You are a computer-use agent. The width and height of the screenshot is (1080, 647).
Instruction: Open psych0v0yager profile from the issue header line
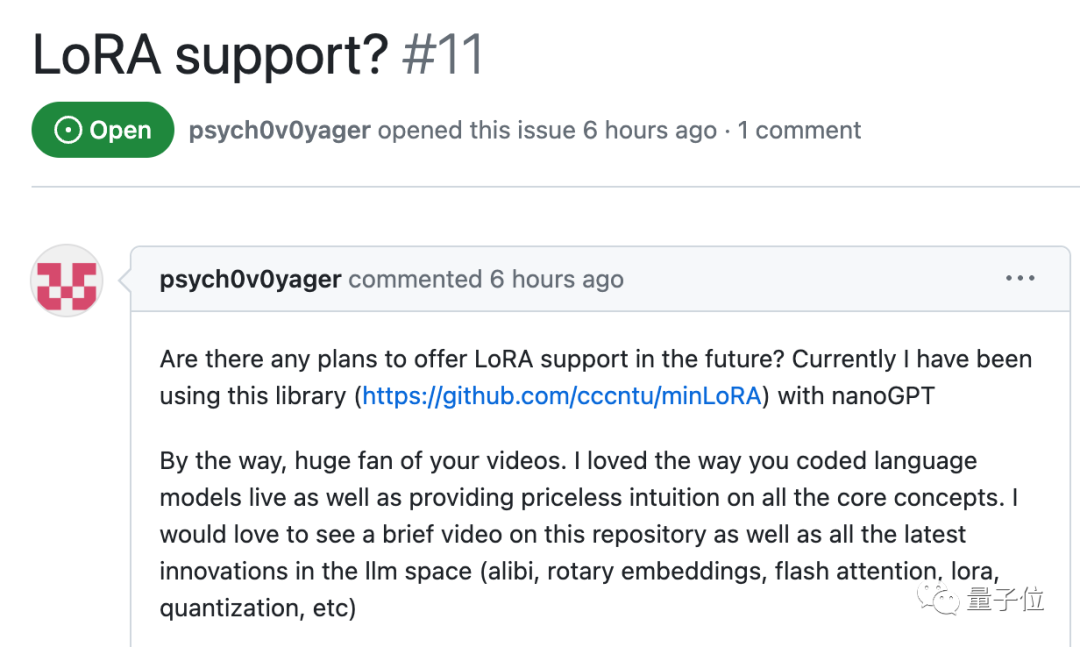coord(280,130)
